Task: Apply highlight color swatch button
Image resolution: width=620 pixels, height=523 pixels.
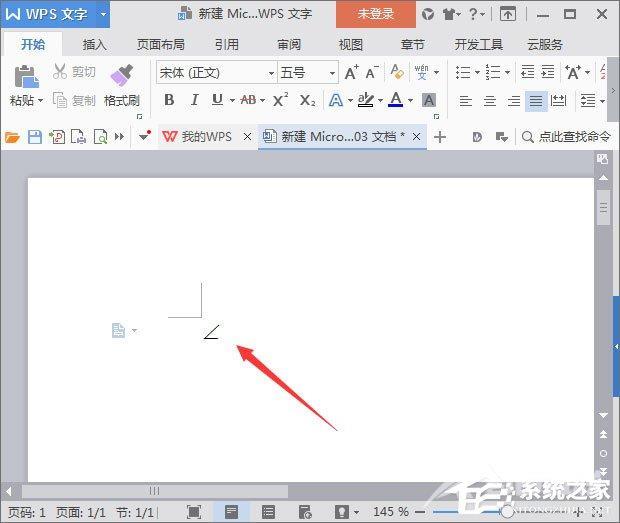Action: tap(366, 100)
